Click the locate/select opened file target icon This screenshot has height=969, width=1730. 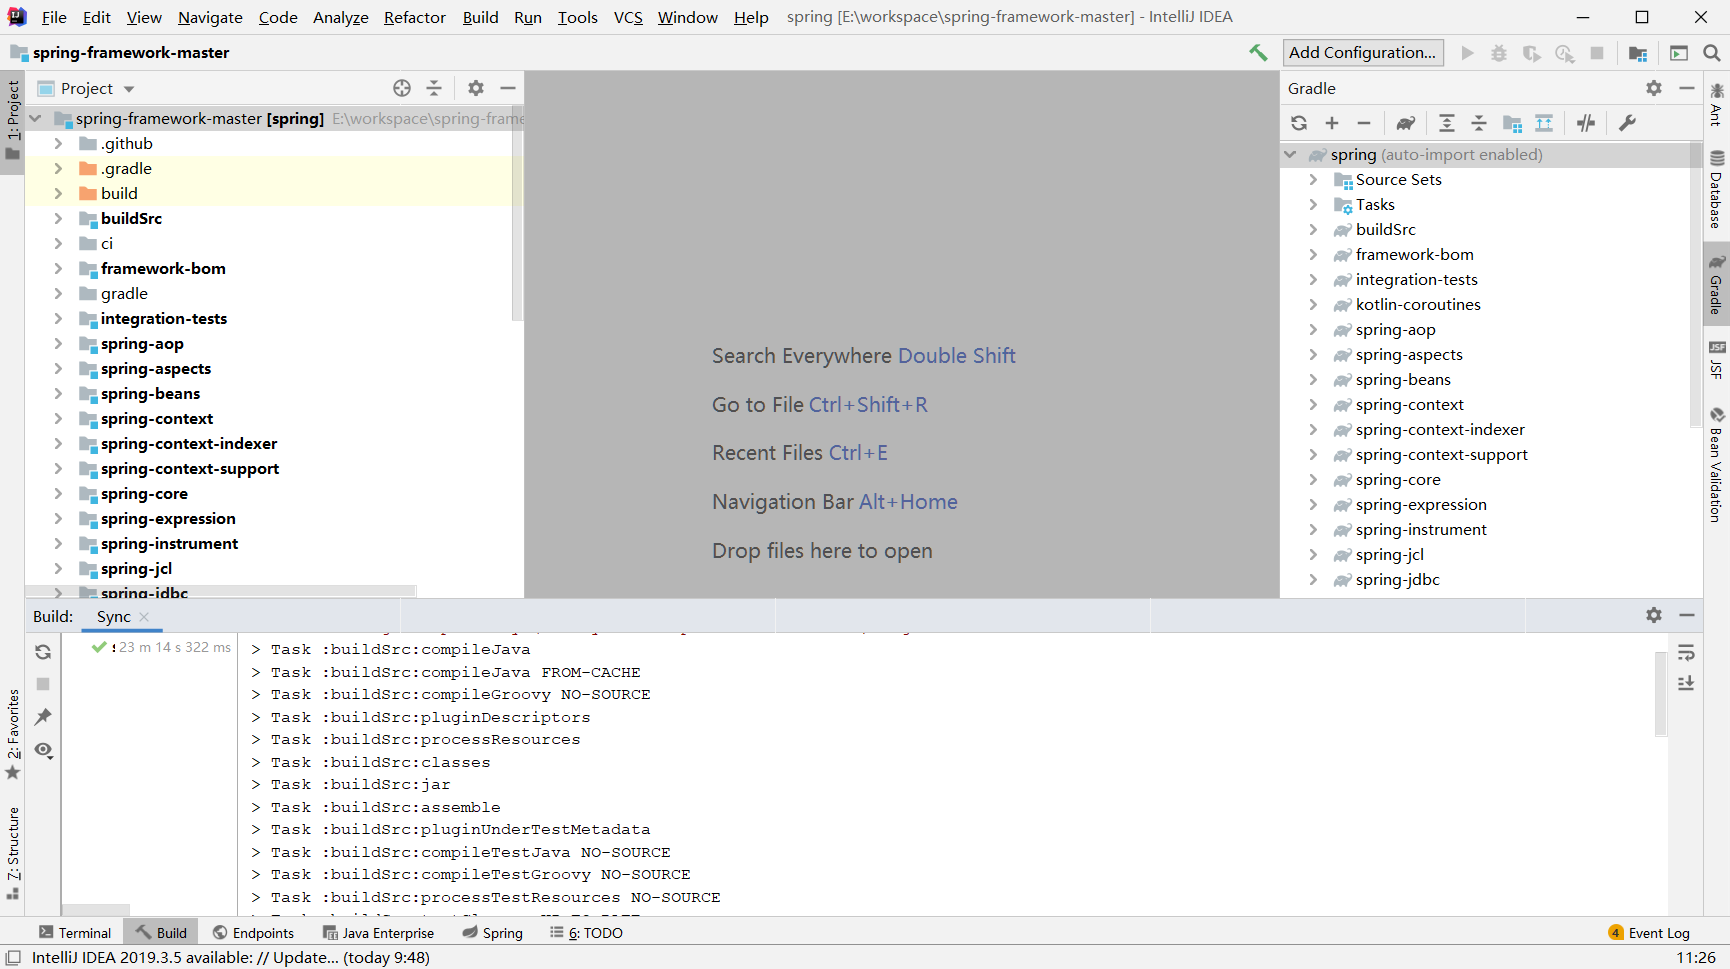point(402,88)
